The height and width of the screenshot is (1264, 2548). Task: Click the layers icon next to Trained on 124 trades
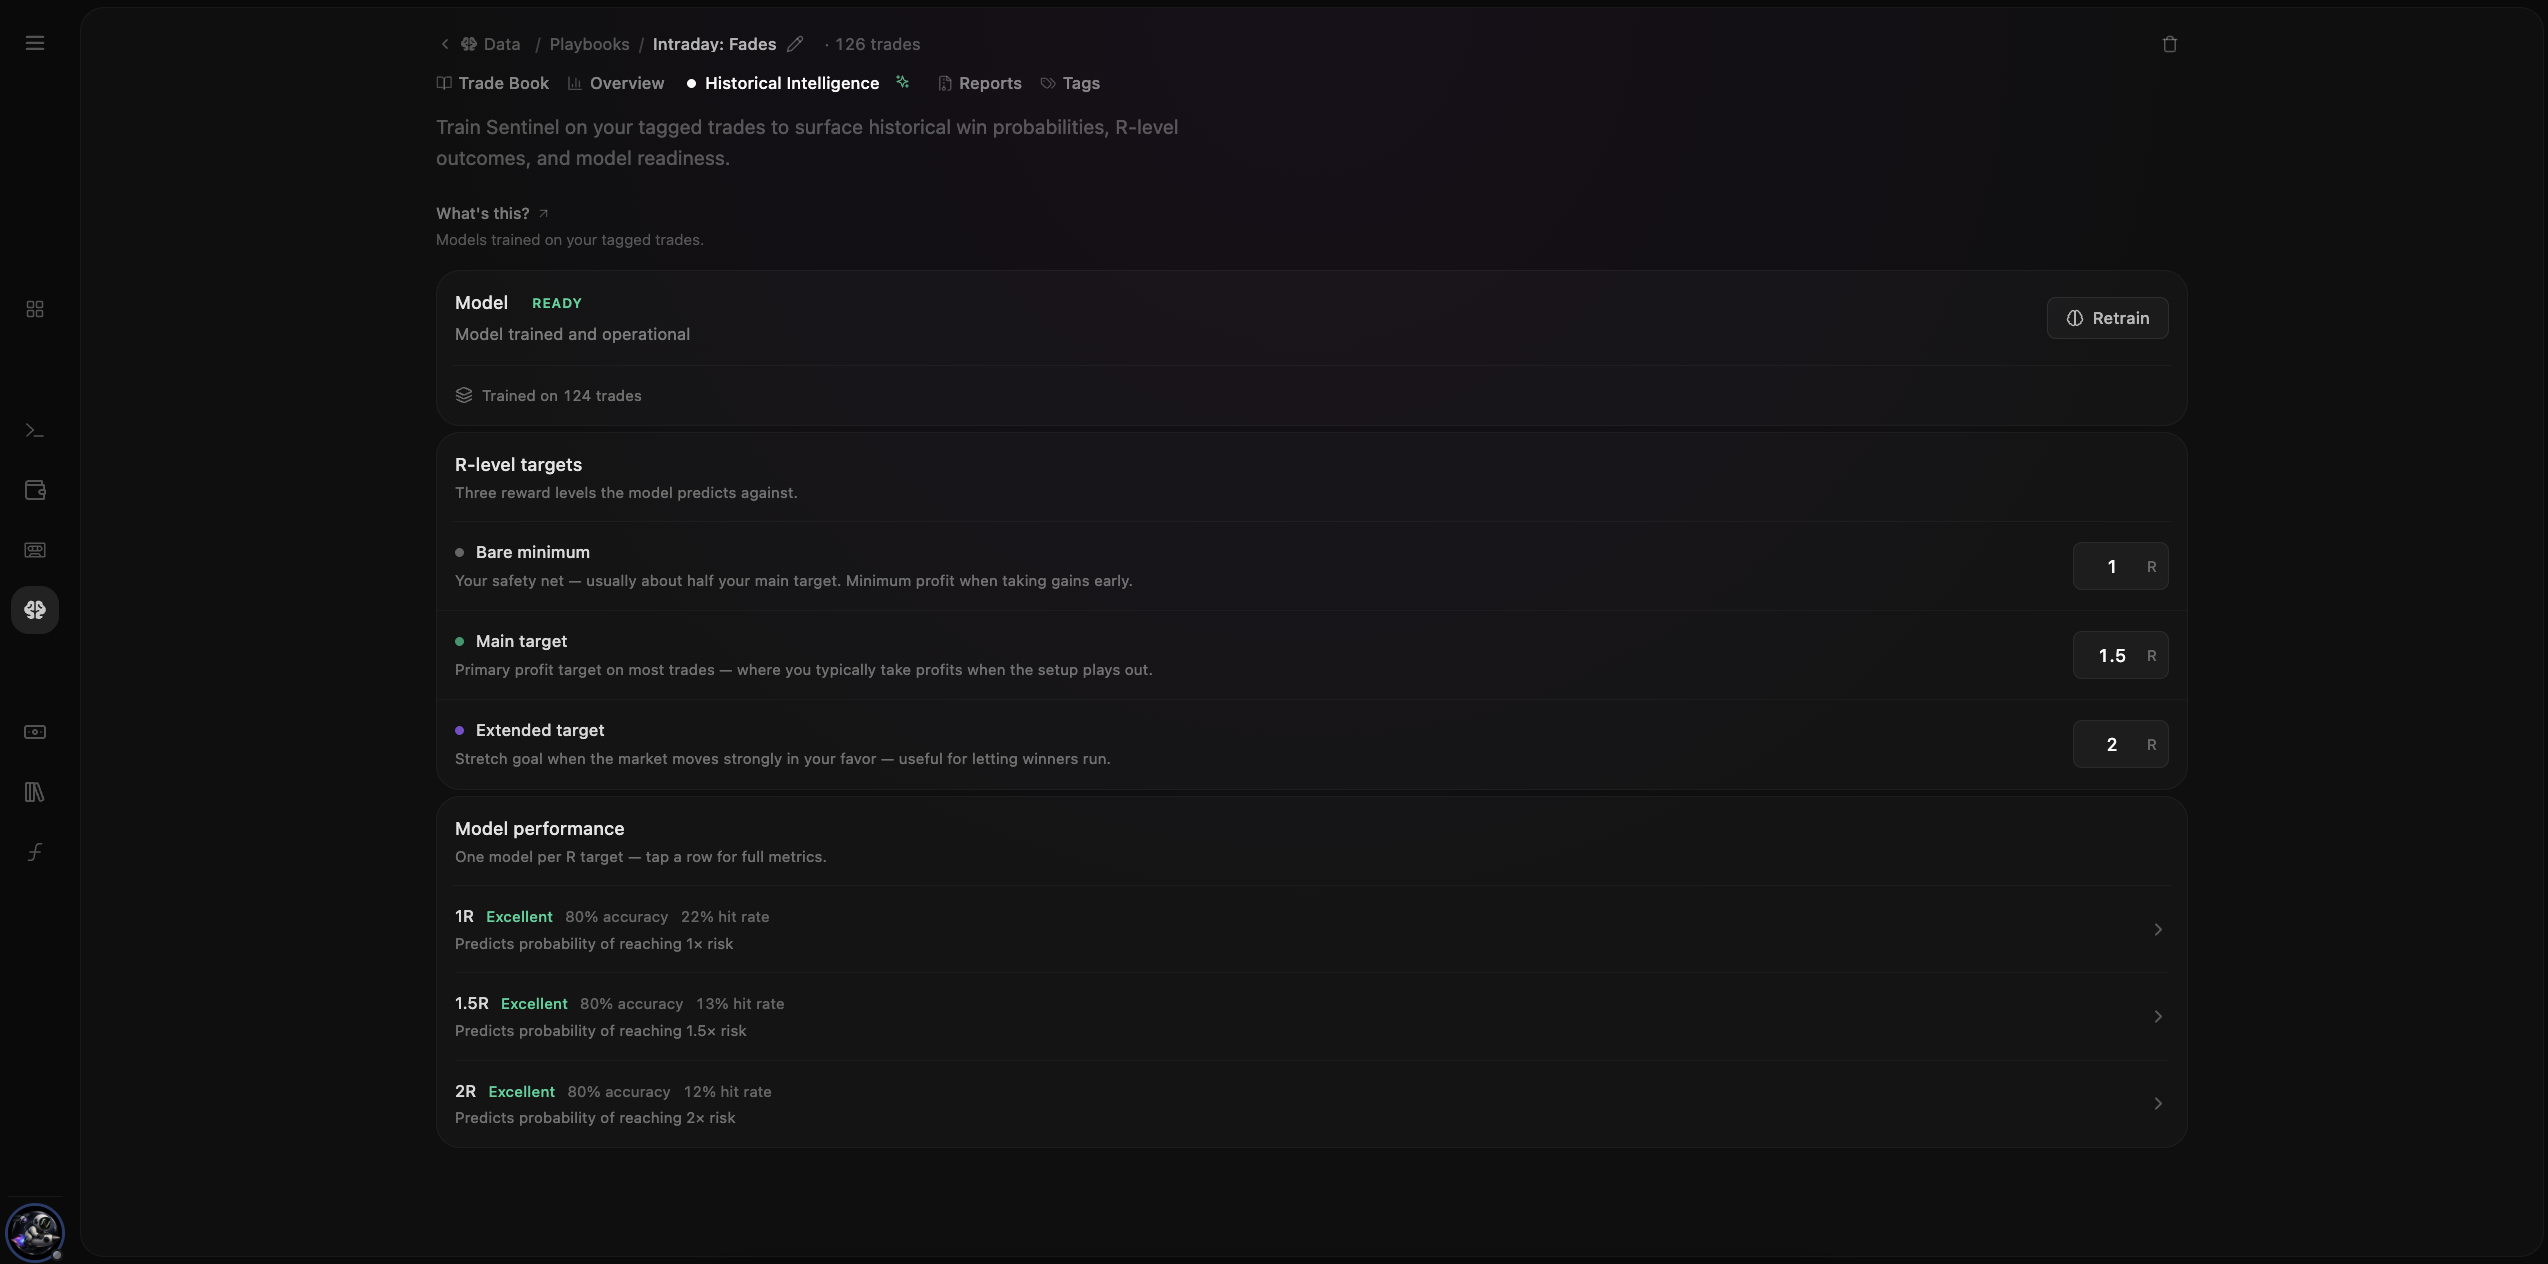tap(464, 396)
